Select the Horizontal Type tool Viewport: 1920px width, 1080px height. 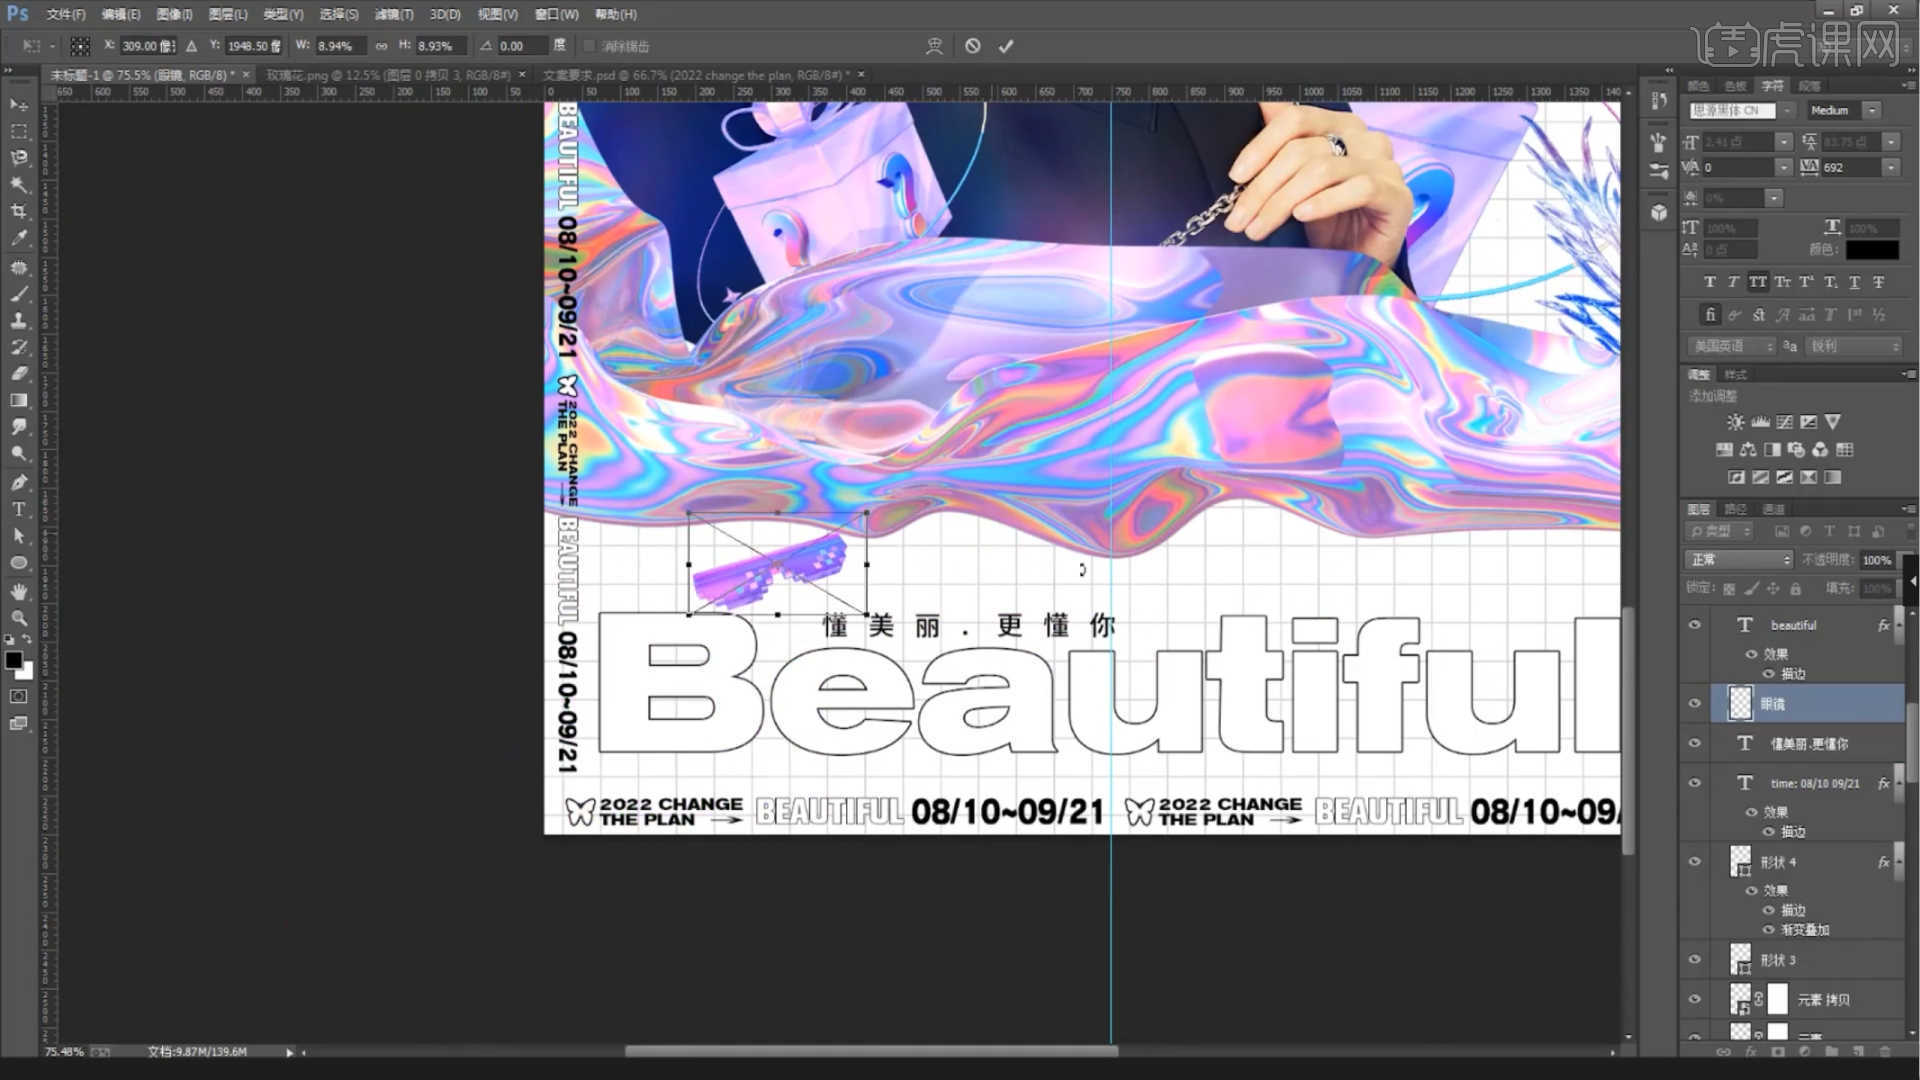click(x=18, y=509)
